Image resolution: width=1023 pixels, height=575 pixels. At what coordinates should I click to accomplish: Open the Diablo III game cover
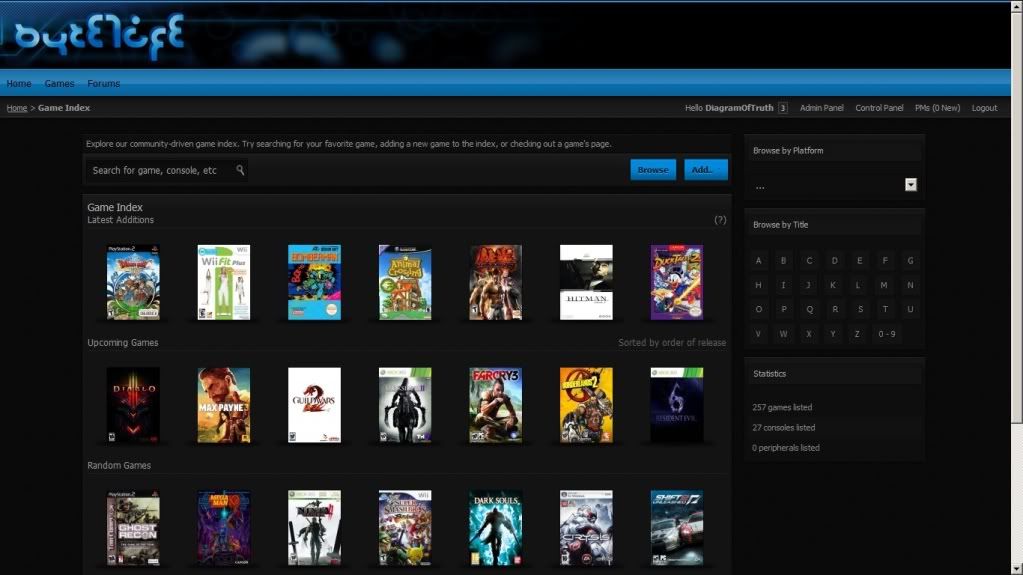pos(133,405)
